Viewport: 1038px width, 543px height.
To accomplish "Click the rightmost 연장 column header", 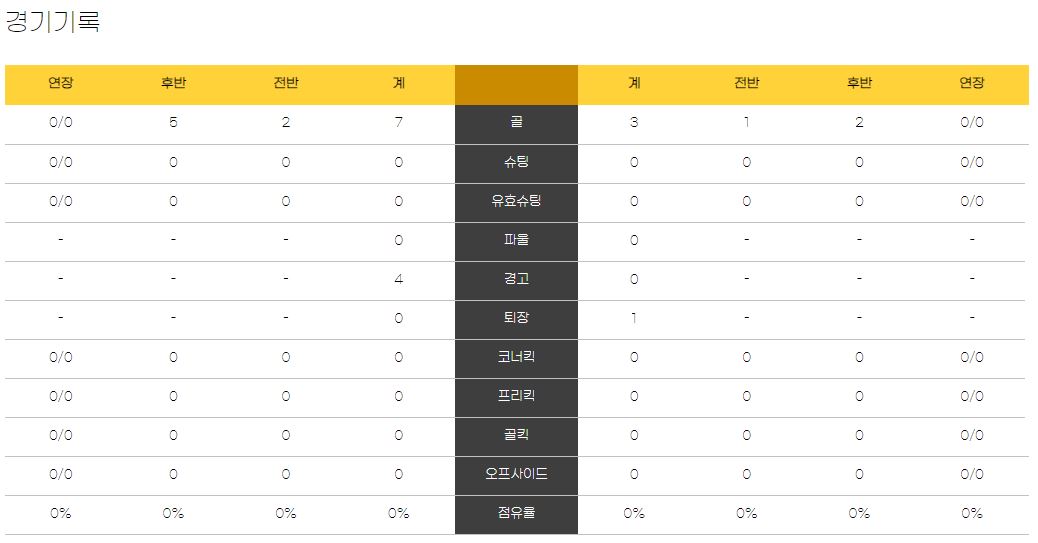I will tap(972, 83).
